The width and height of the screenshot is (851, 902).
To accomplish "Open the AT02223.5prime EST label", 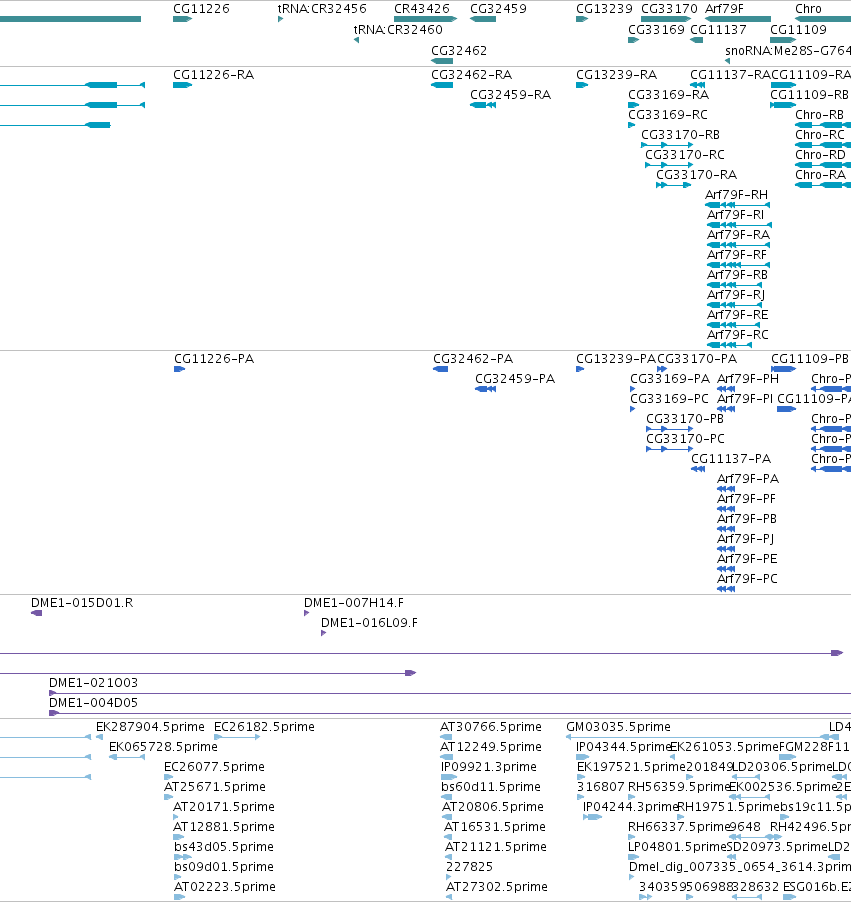I will tap(224, 887).
